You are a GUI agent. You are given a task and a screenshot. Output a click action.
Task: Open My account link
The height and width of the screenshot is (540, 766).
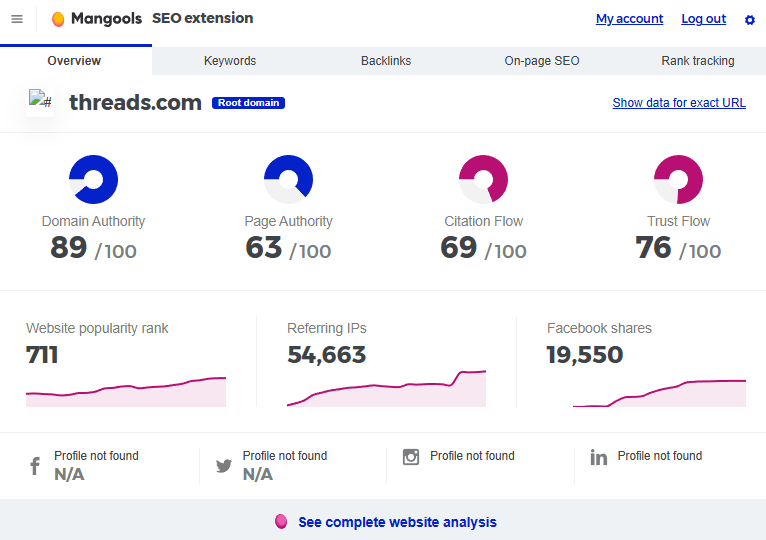click(x=629, y=19)
